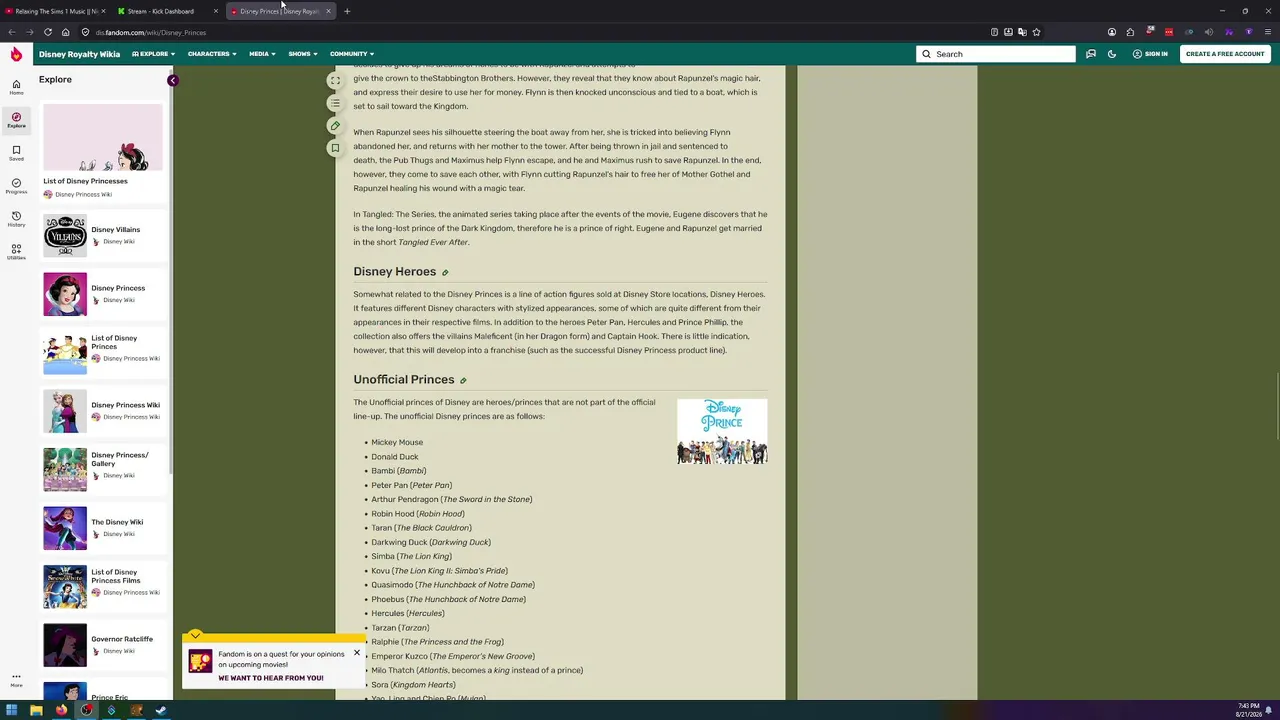Open the table of contents icon

335,103
